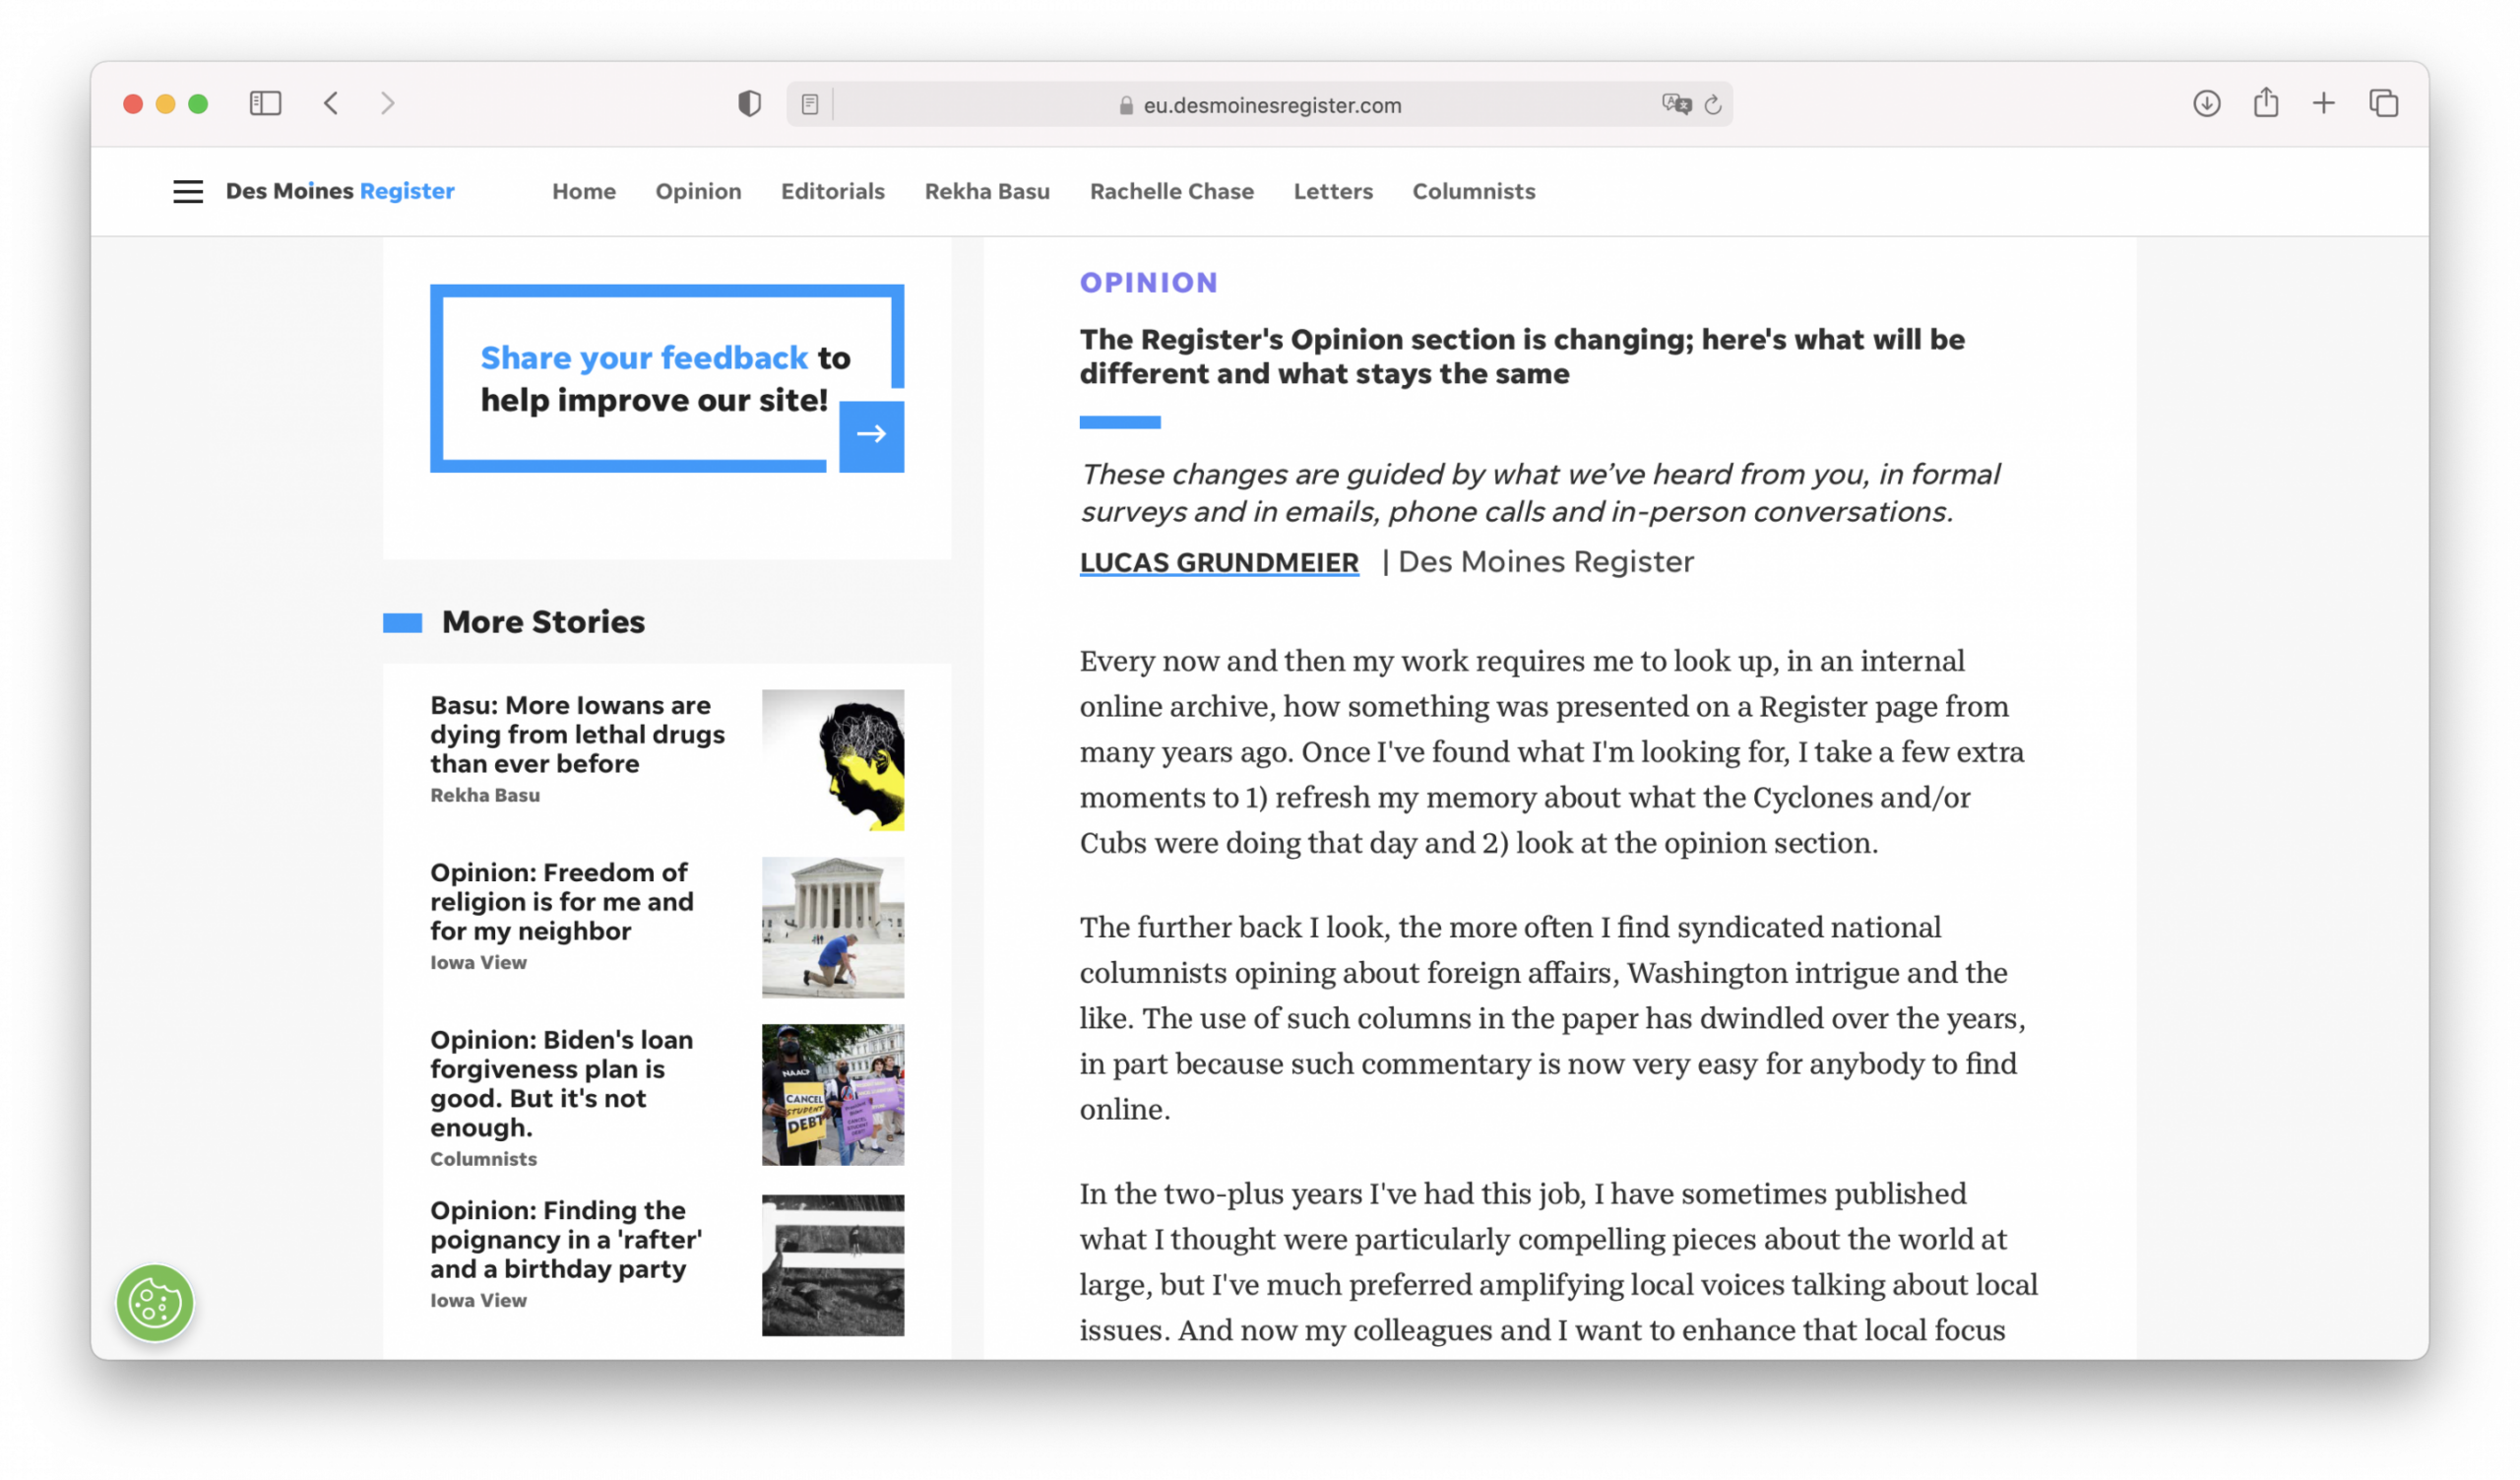
Task: Open the Letters nav item
Action: point(1333,191)
